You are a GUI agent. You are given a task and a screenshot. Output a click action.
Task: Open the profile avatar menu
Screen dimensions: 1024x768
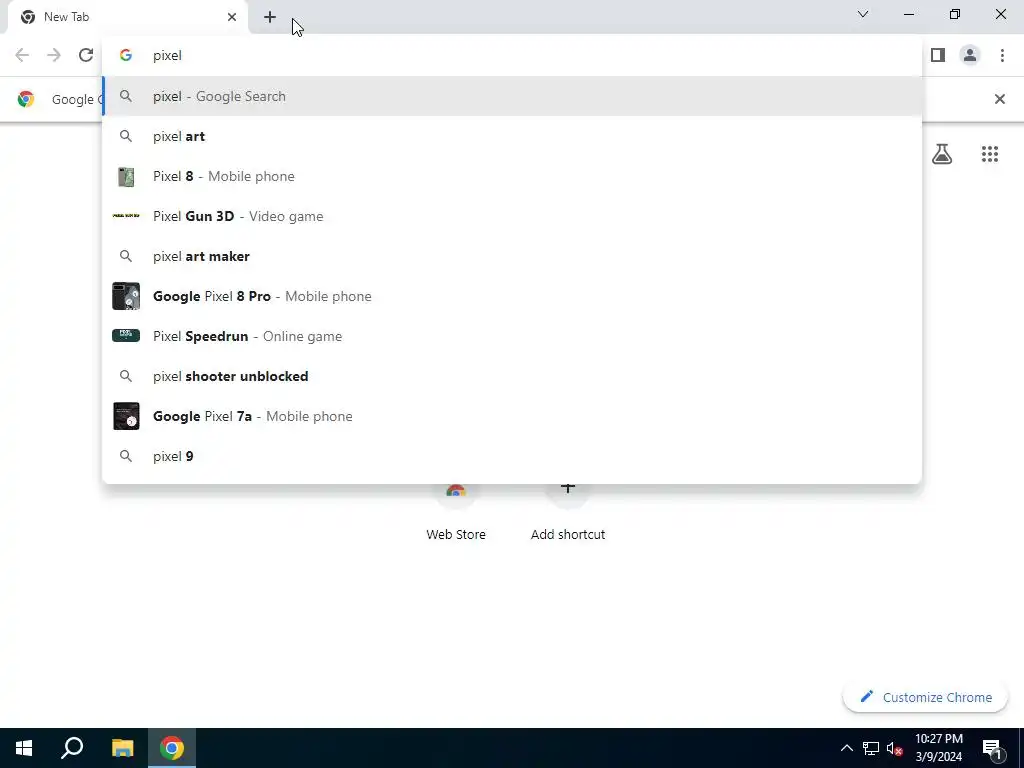pos(970,56)
